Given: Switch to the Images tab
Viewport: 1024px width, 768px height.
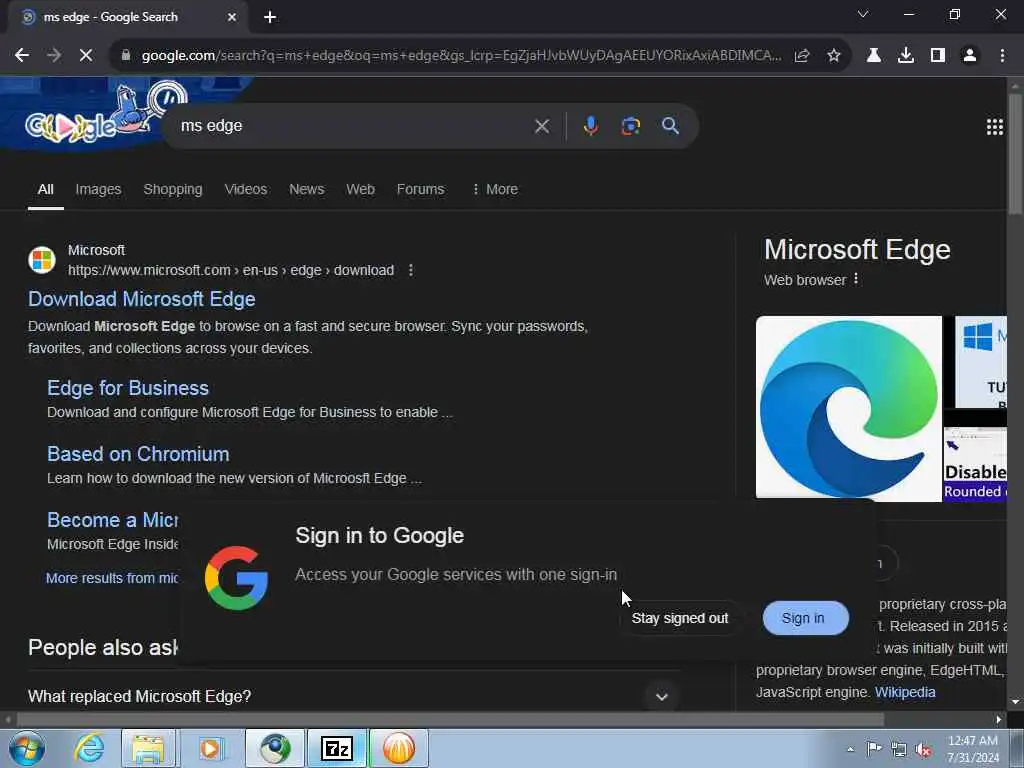Looking at the screenshot, I should [x=98, y=189].
